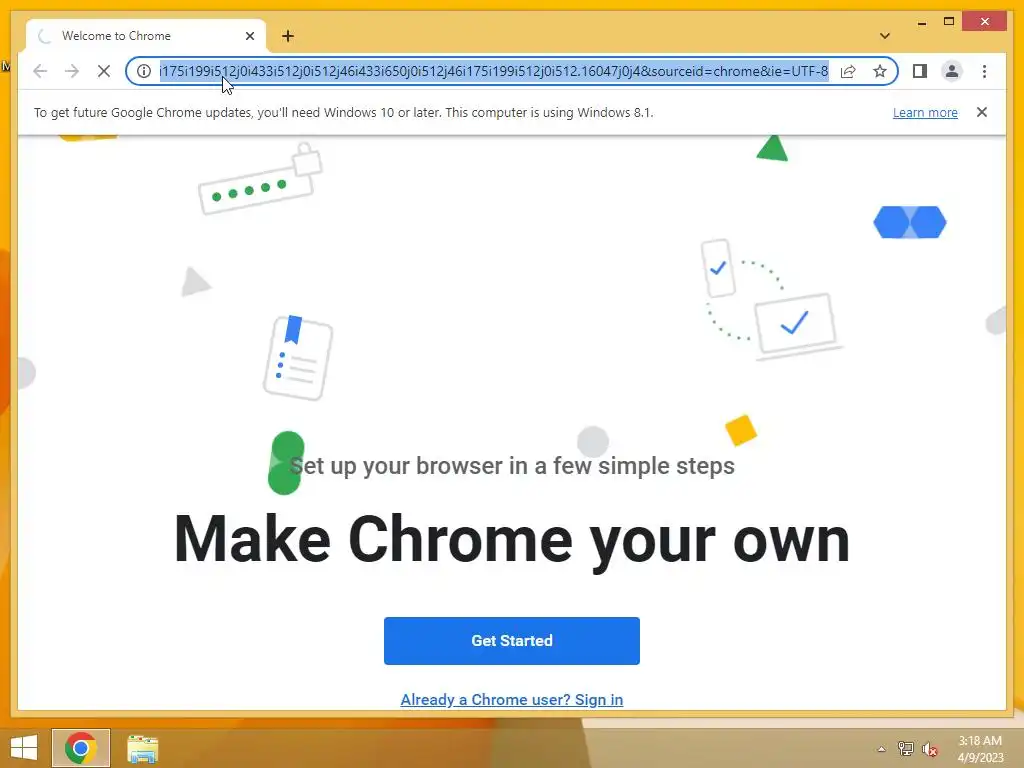Viewport: 1024px width, 768px height.
Task: Open the side panel icon
Action: (x=920, y=71)
